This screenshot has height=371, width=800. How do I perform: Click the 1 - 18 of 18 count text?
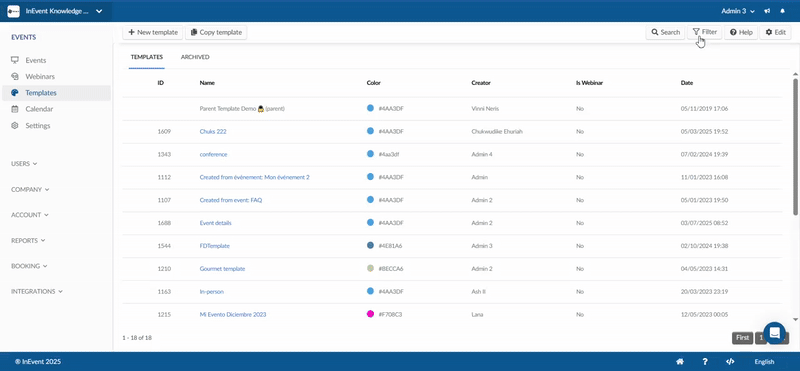tap(137, 338)
